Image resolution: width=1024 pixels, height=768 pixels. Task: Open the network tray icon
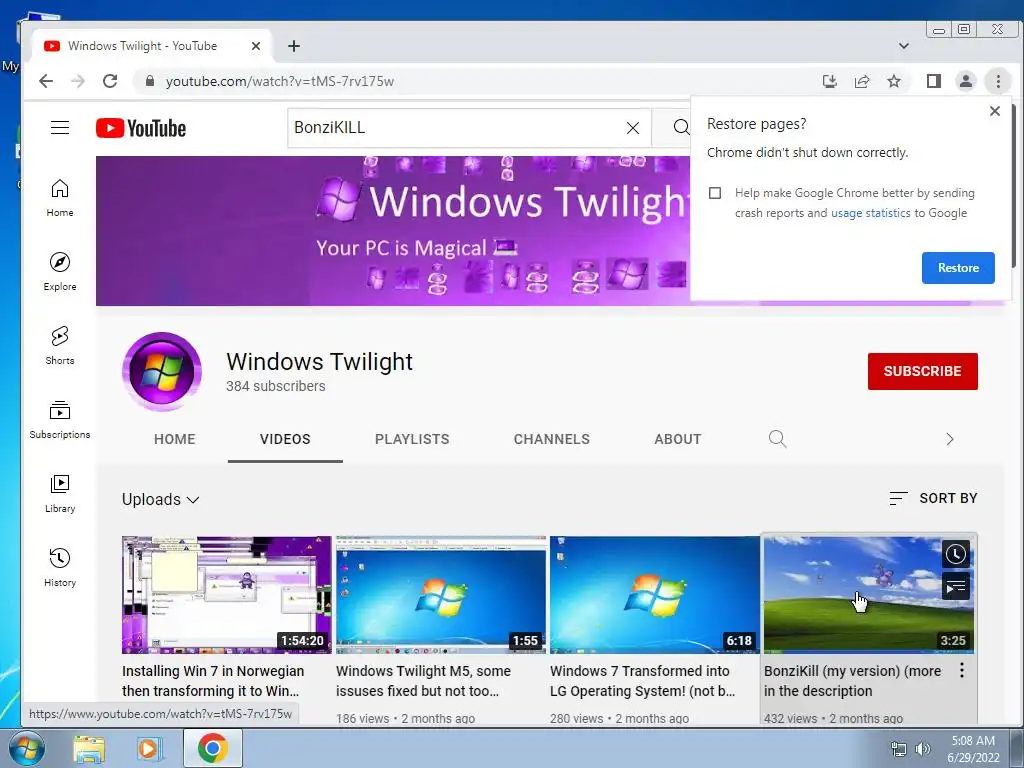click(x=899, y=749)
